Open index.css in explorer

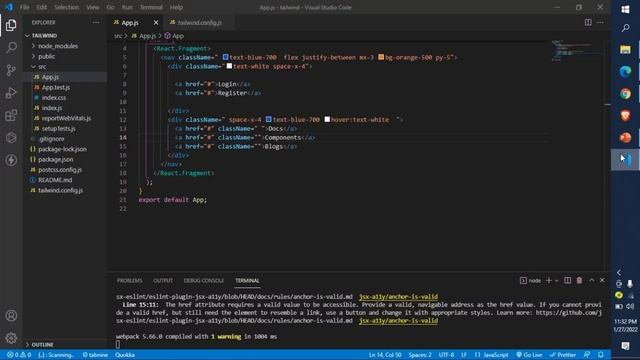click(x=54, y=98)
